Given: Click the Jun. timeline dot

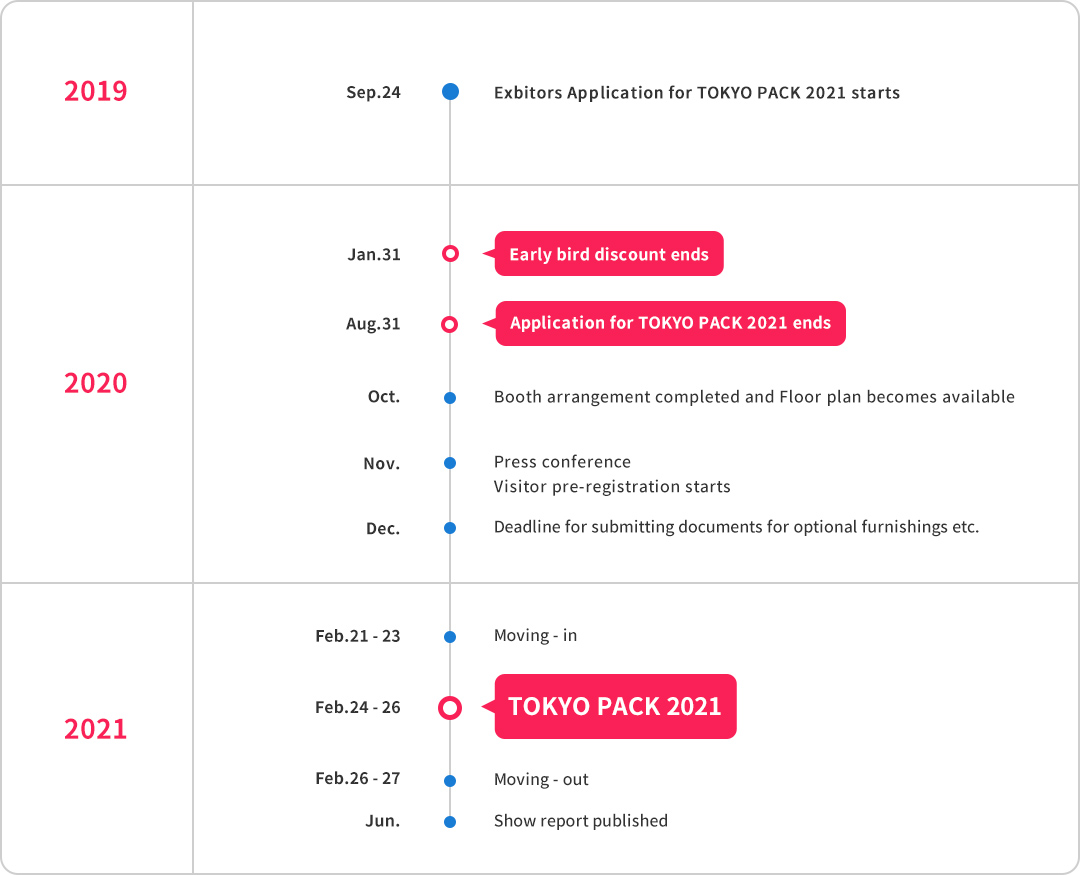Looking at the screenshot, I should (450, 821).
